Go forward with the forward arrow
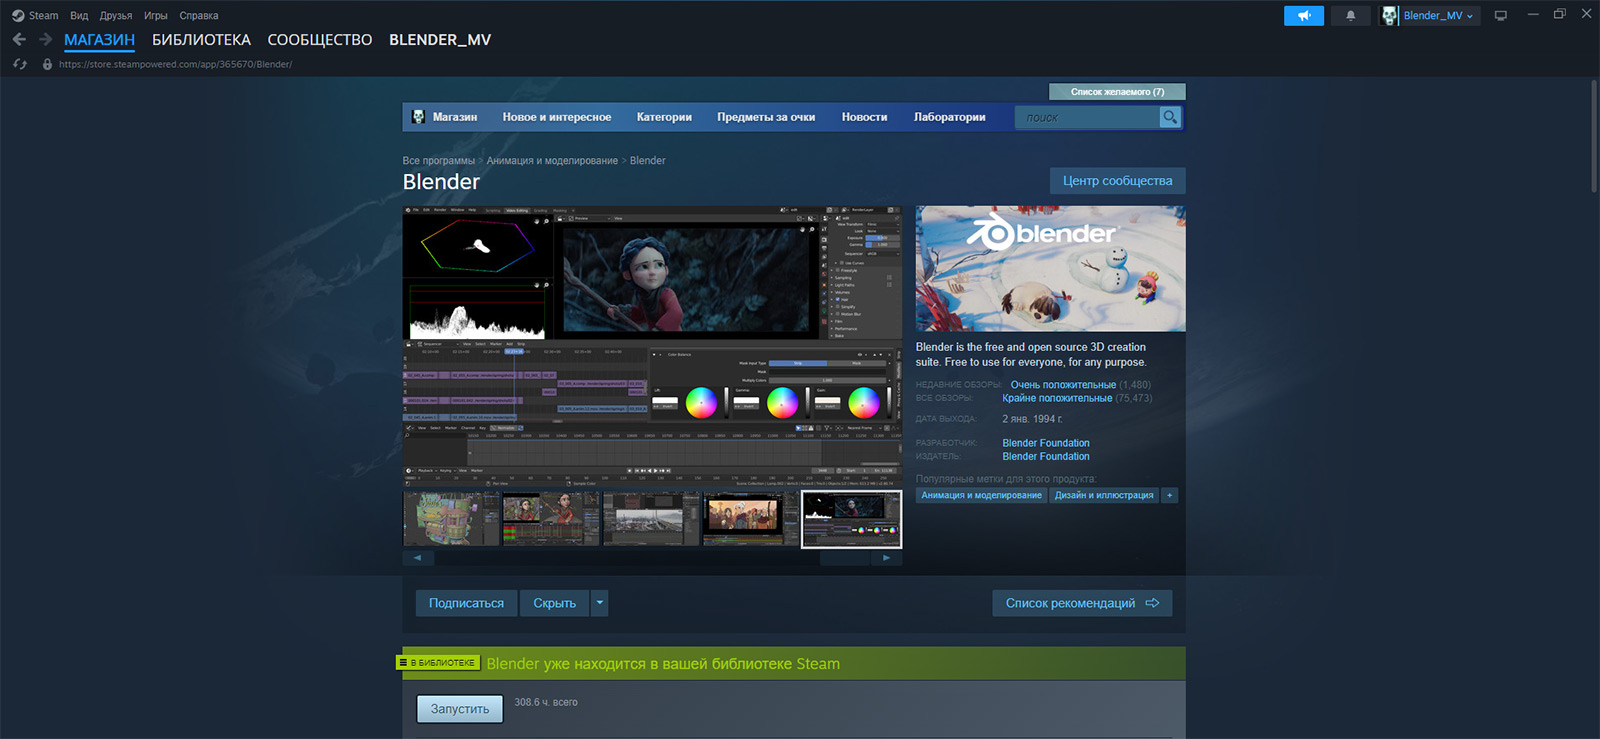The height and width of the screenshot is (739, 1600). pyautogui.click(x=45, y=39)
